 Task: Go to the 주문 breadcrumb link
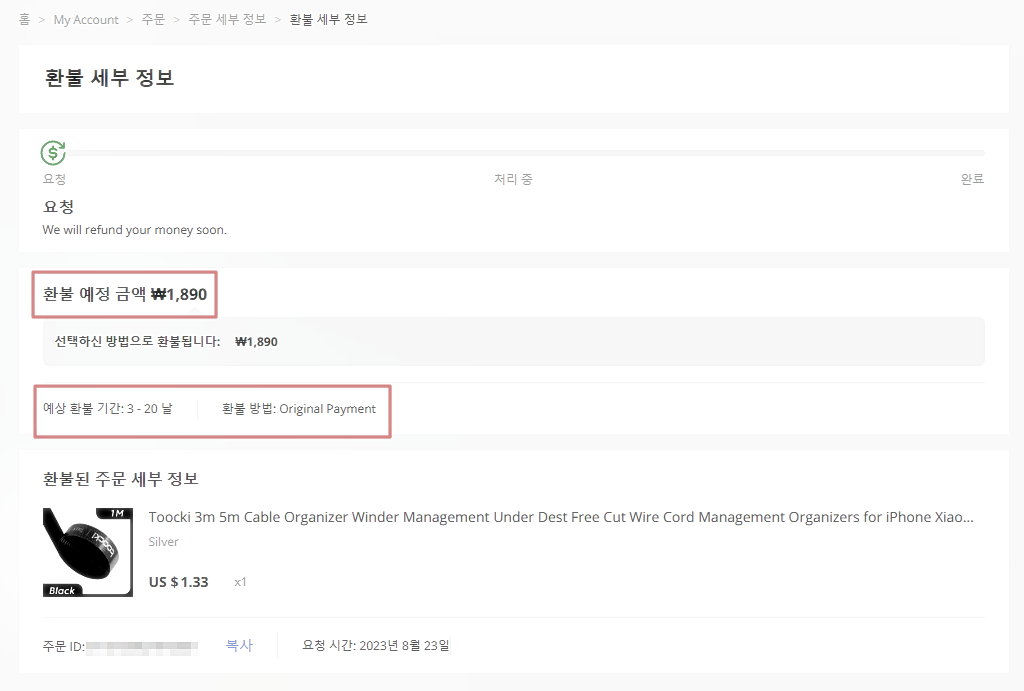click(155, 19)
